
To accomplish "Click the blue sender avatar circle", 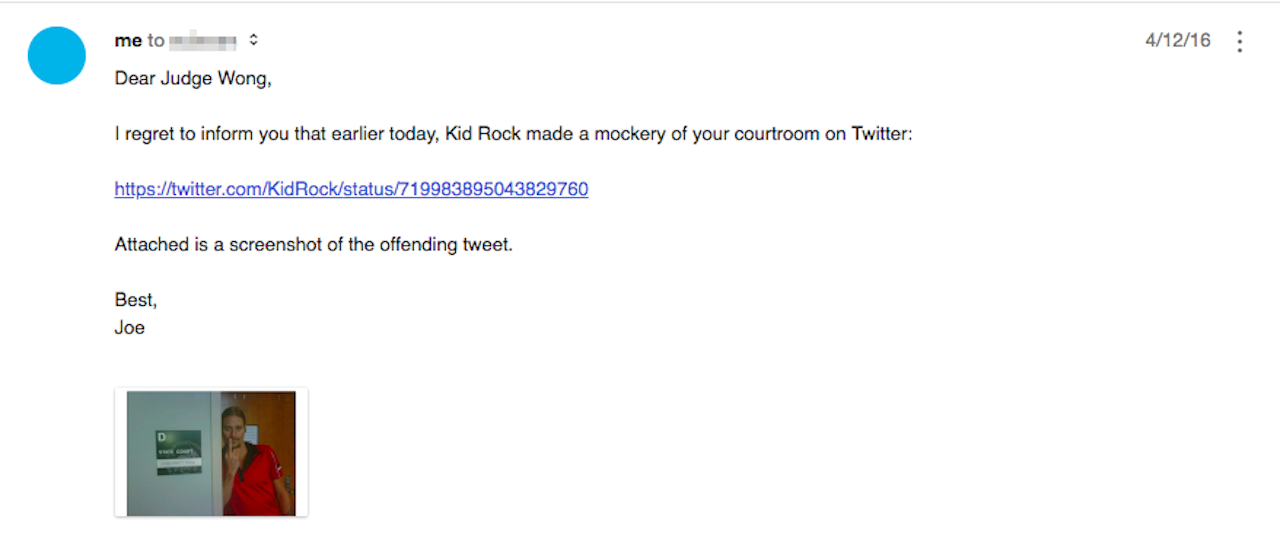I will (x=57, y=55).
